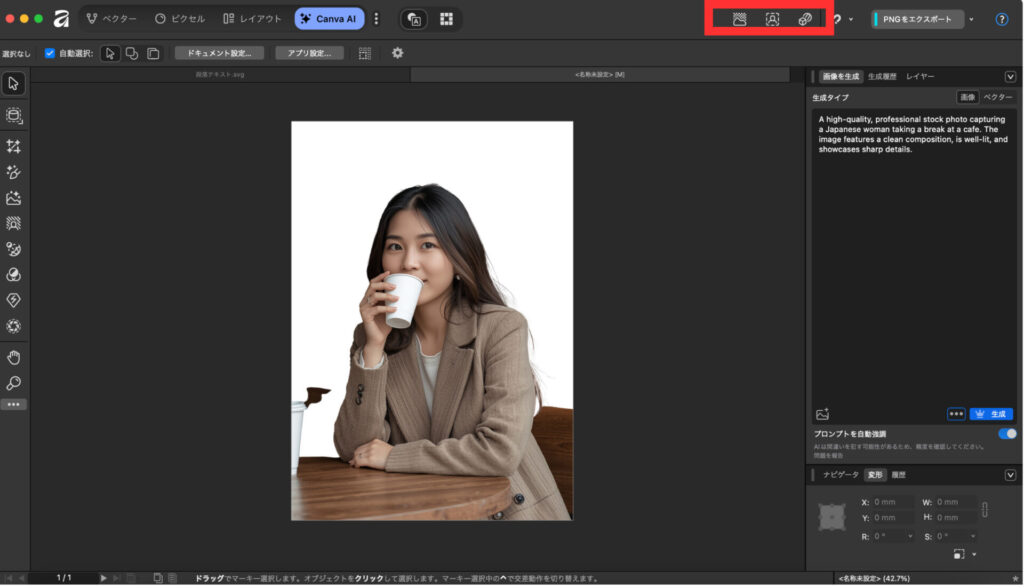Toggle the プロンプトを自動強調 switch off

(x=1007, y=434)
